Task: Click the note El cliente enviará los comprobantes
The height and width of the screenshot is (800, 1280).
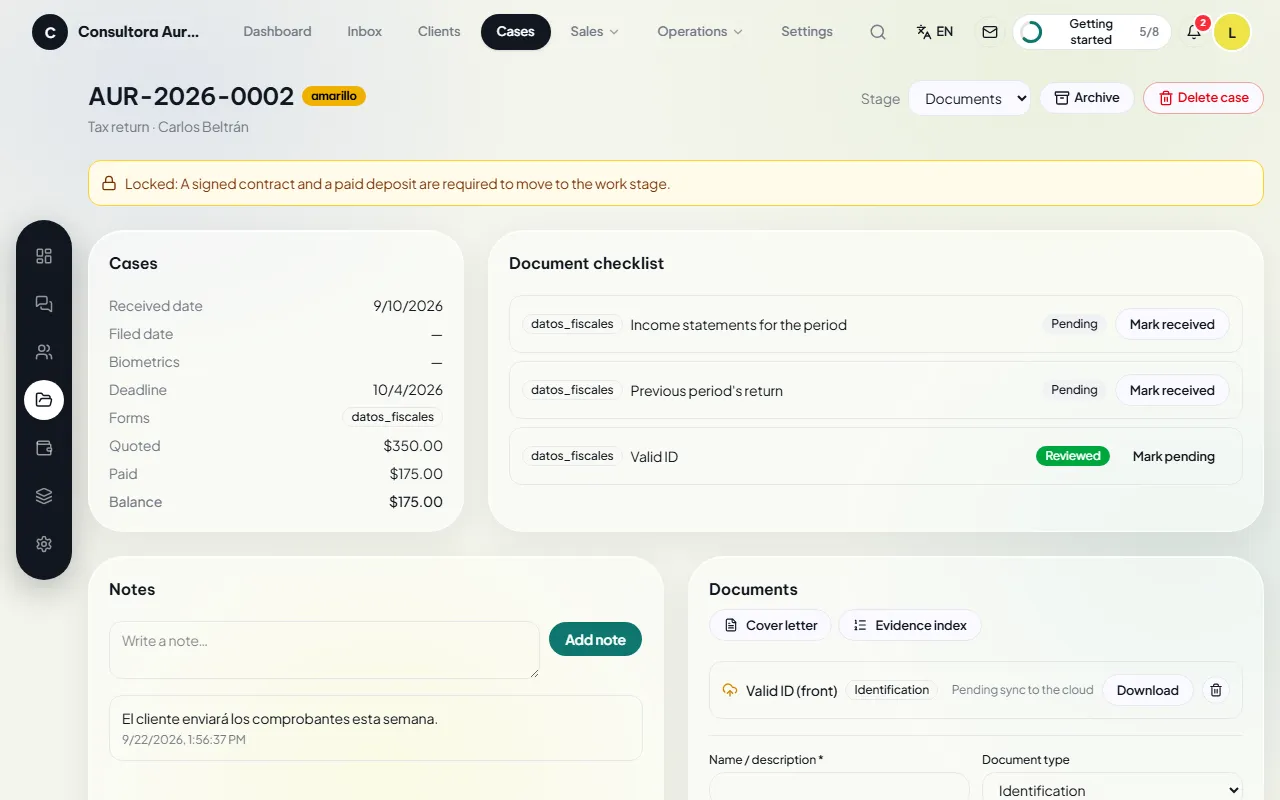Action: 280,719
